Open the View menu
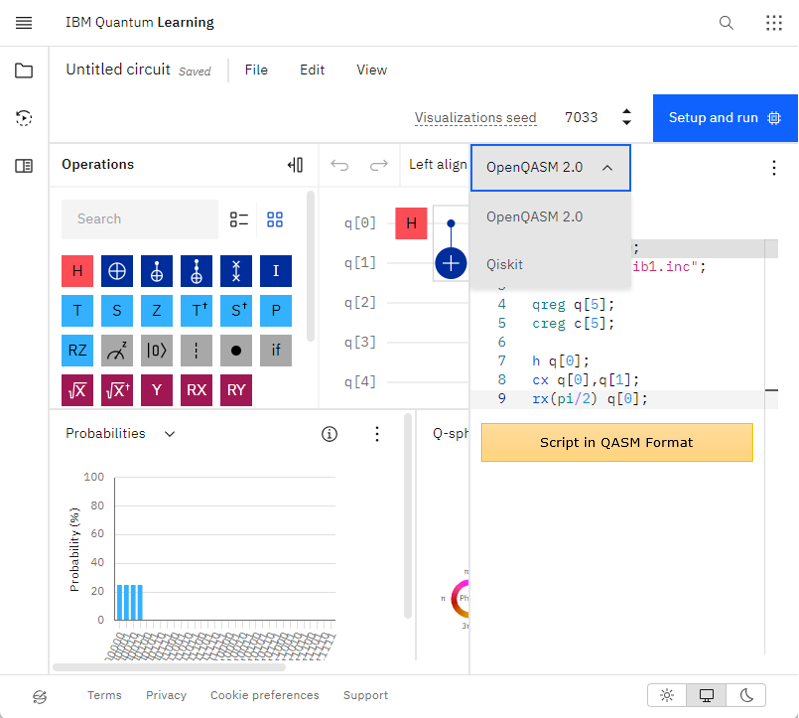Screen dimensions: 799x718 click(x=371, y=70)
